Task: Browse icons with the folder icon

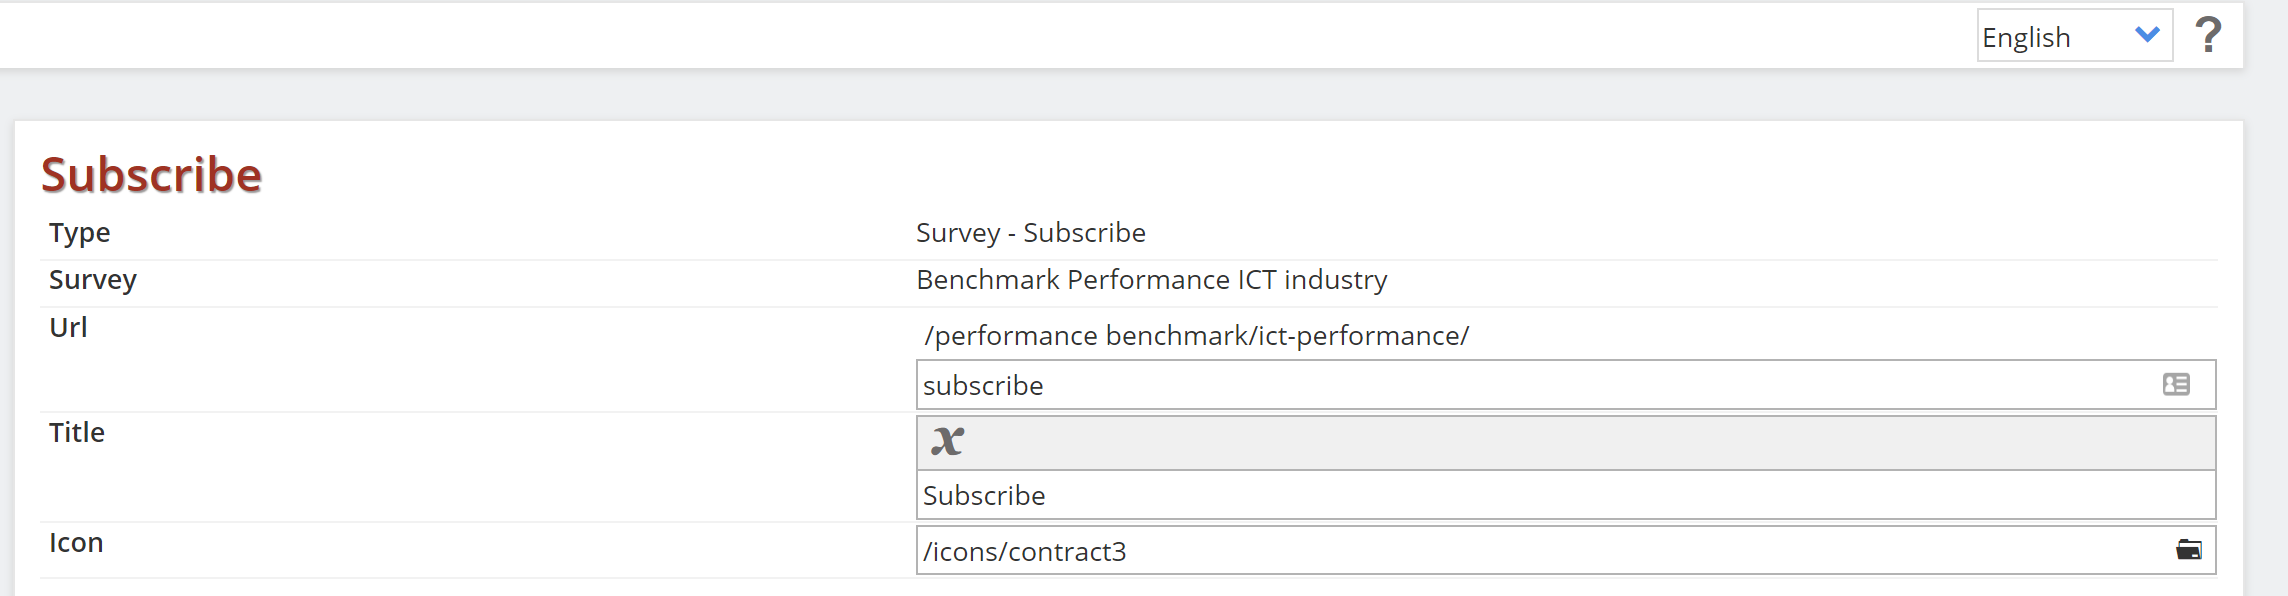Action: point(2189,550)
